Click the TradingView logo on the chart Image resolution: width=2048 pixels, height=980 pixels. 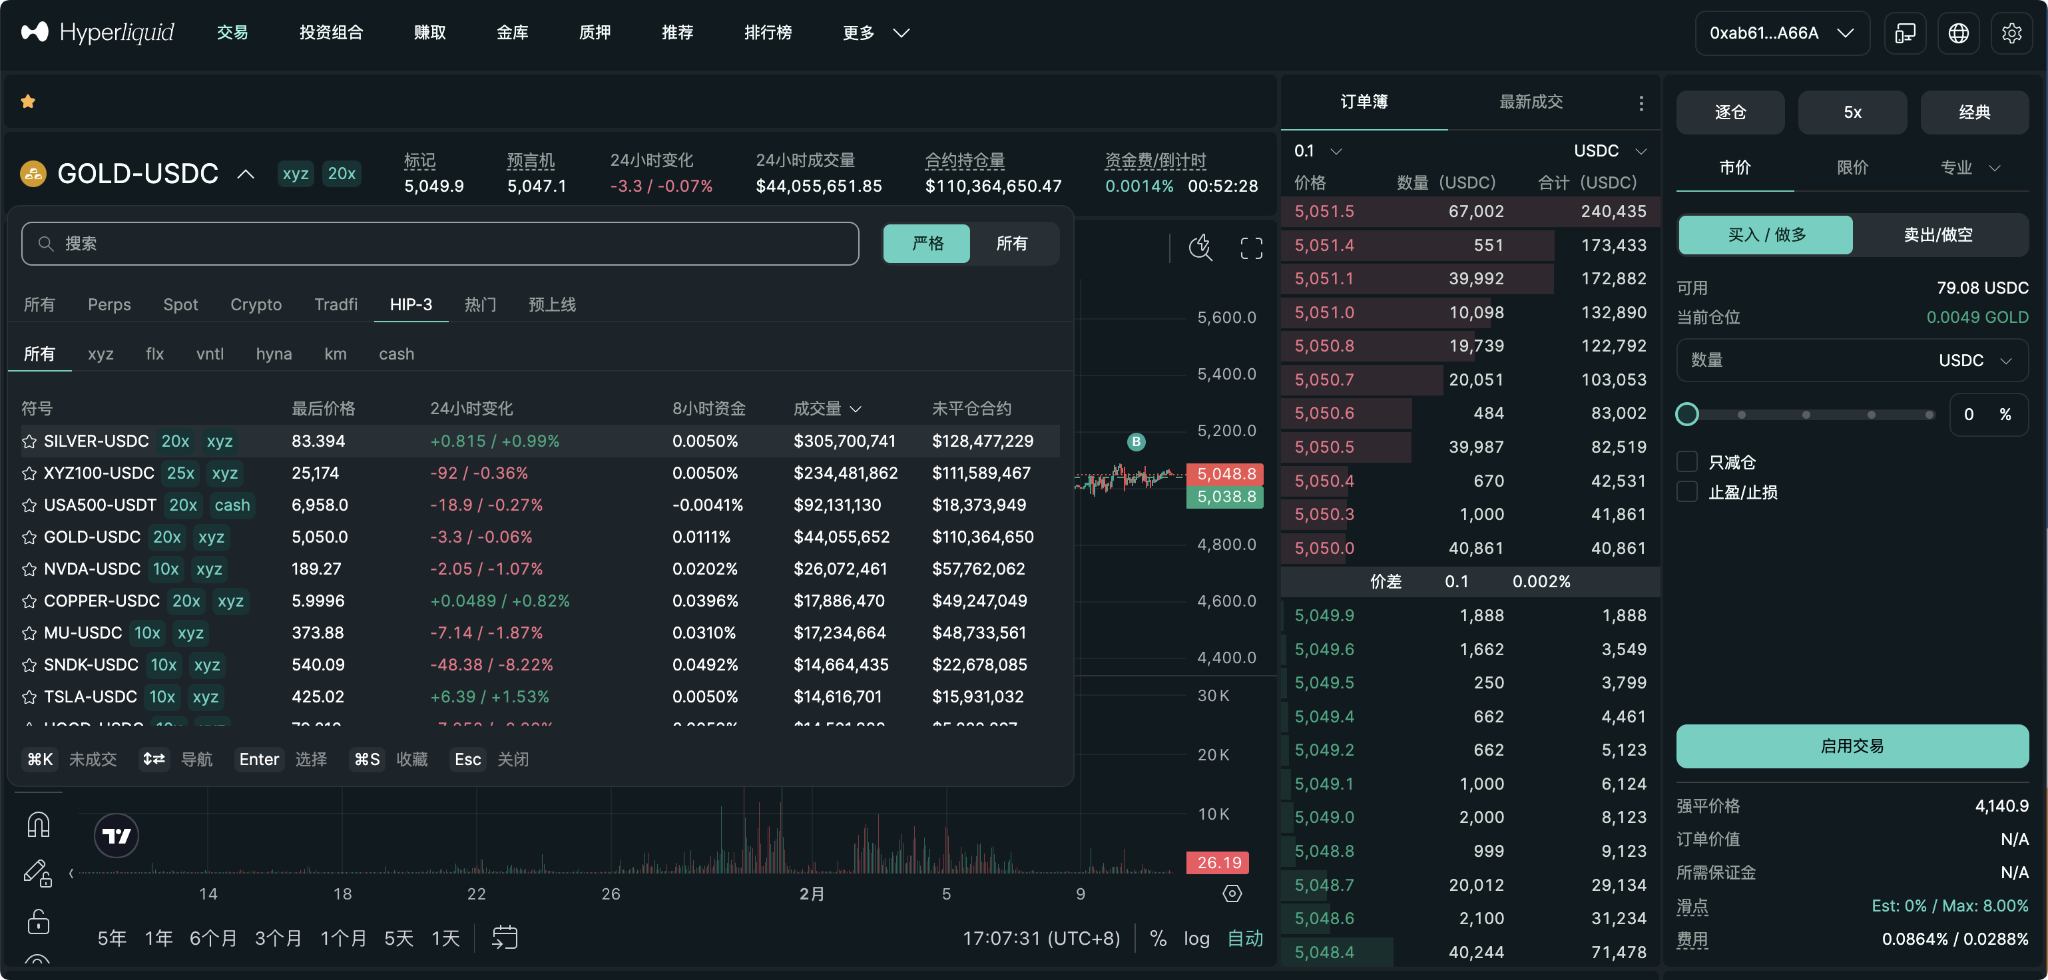(x=116, y=835)
